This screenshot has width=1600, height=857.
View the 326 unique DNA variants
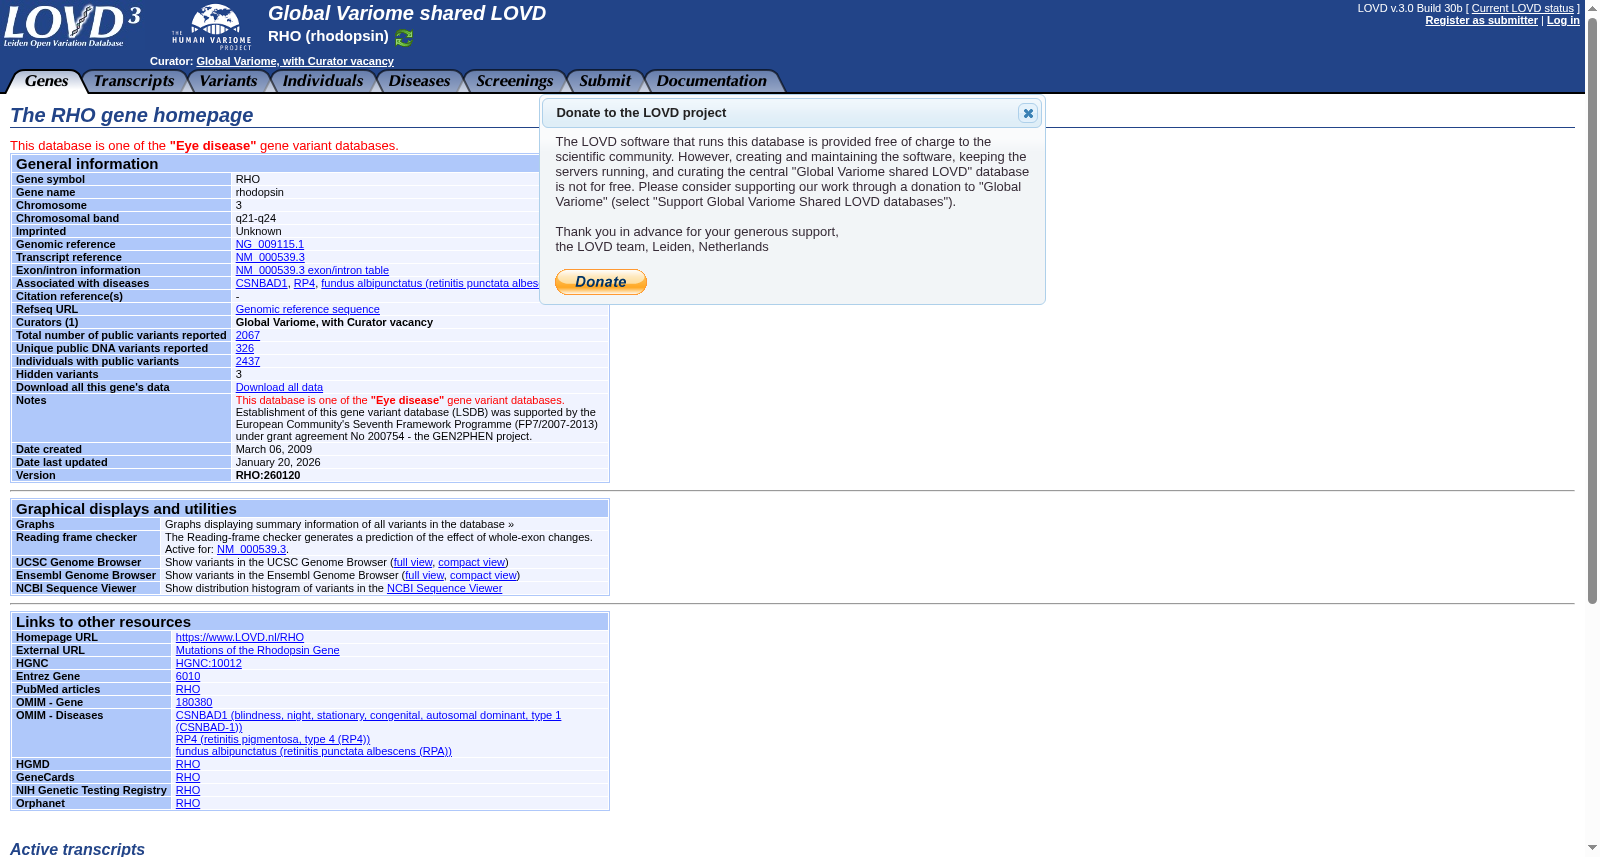tap(244, 348)
